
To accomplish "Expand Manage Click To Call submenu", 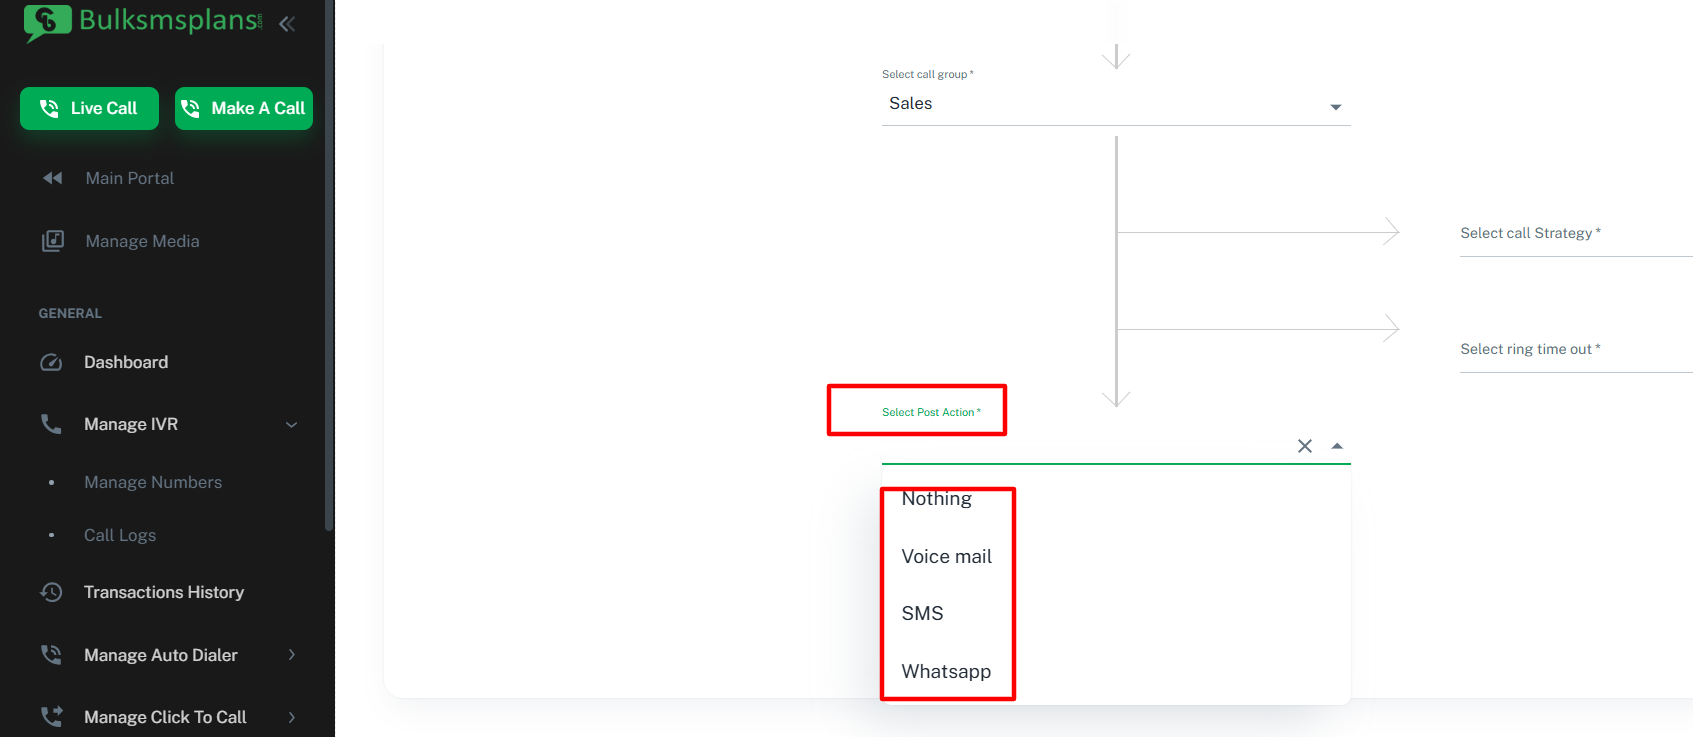I will point(292,717).
